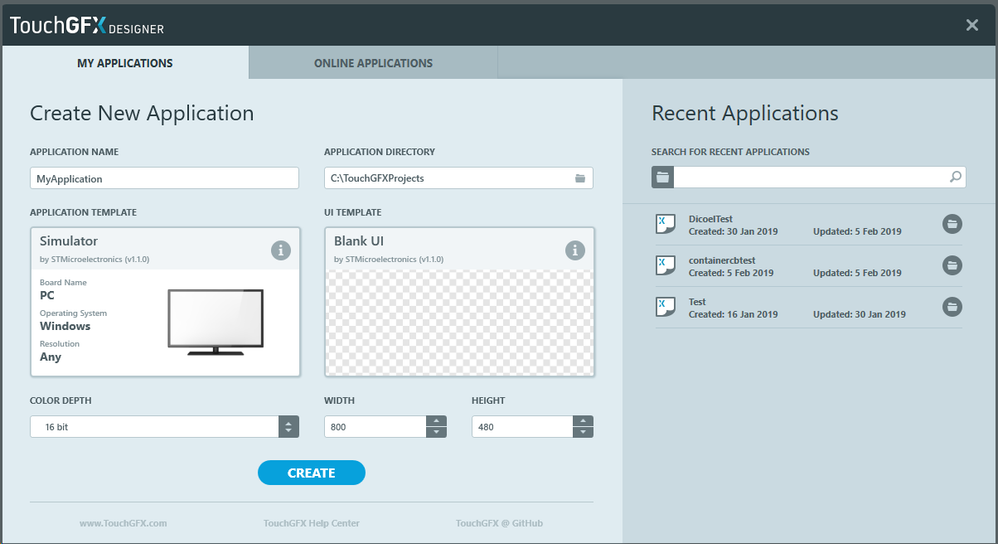Open info for Simulator application template
998x544 pixels.
(x=281, y=250)
